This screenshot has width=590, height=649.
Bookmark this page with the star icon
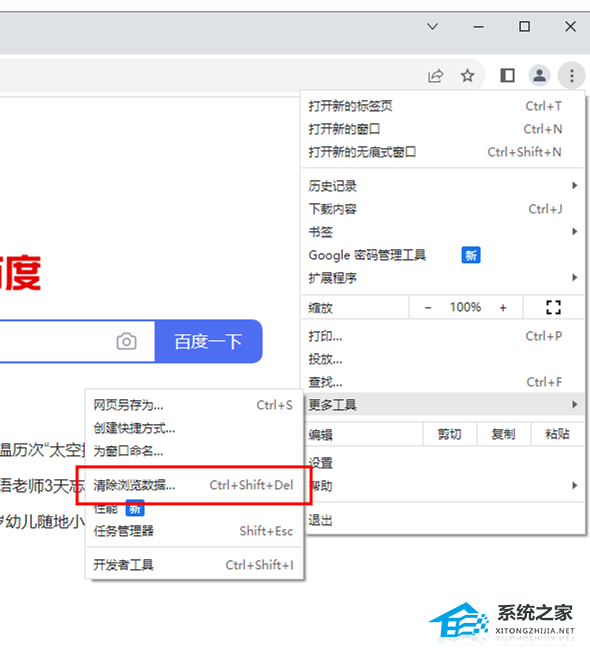pyautogui.click(x=467, y=76)
